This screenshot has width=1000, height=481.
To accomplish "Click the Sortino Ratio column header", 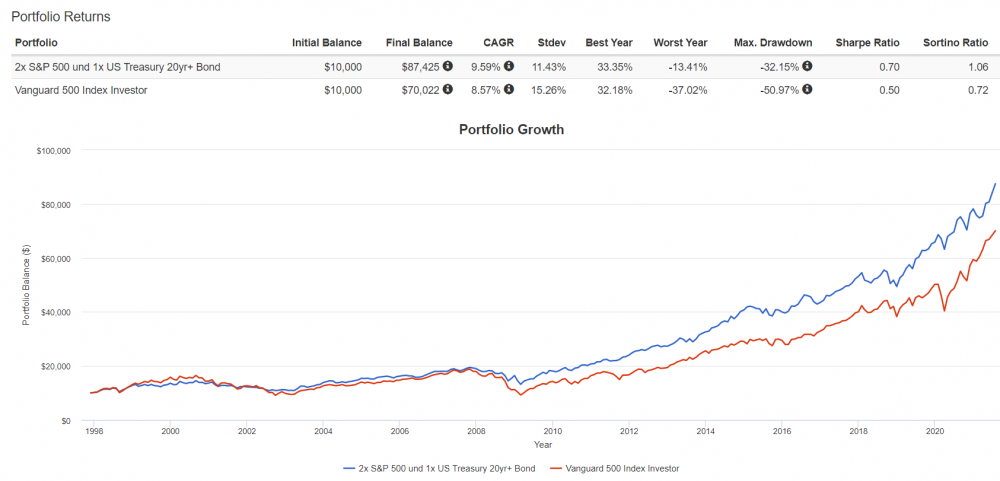I will coord(956,43).
